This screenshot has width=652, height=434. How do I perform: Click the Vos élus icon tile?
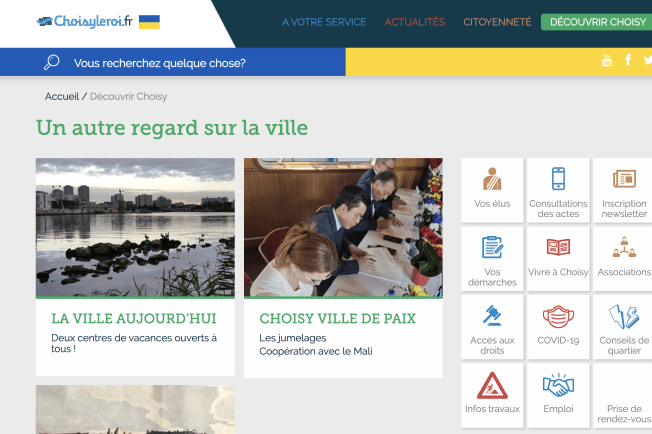[x=492, y=179]
